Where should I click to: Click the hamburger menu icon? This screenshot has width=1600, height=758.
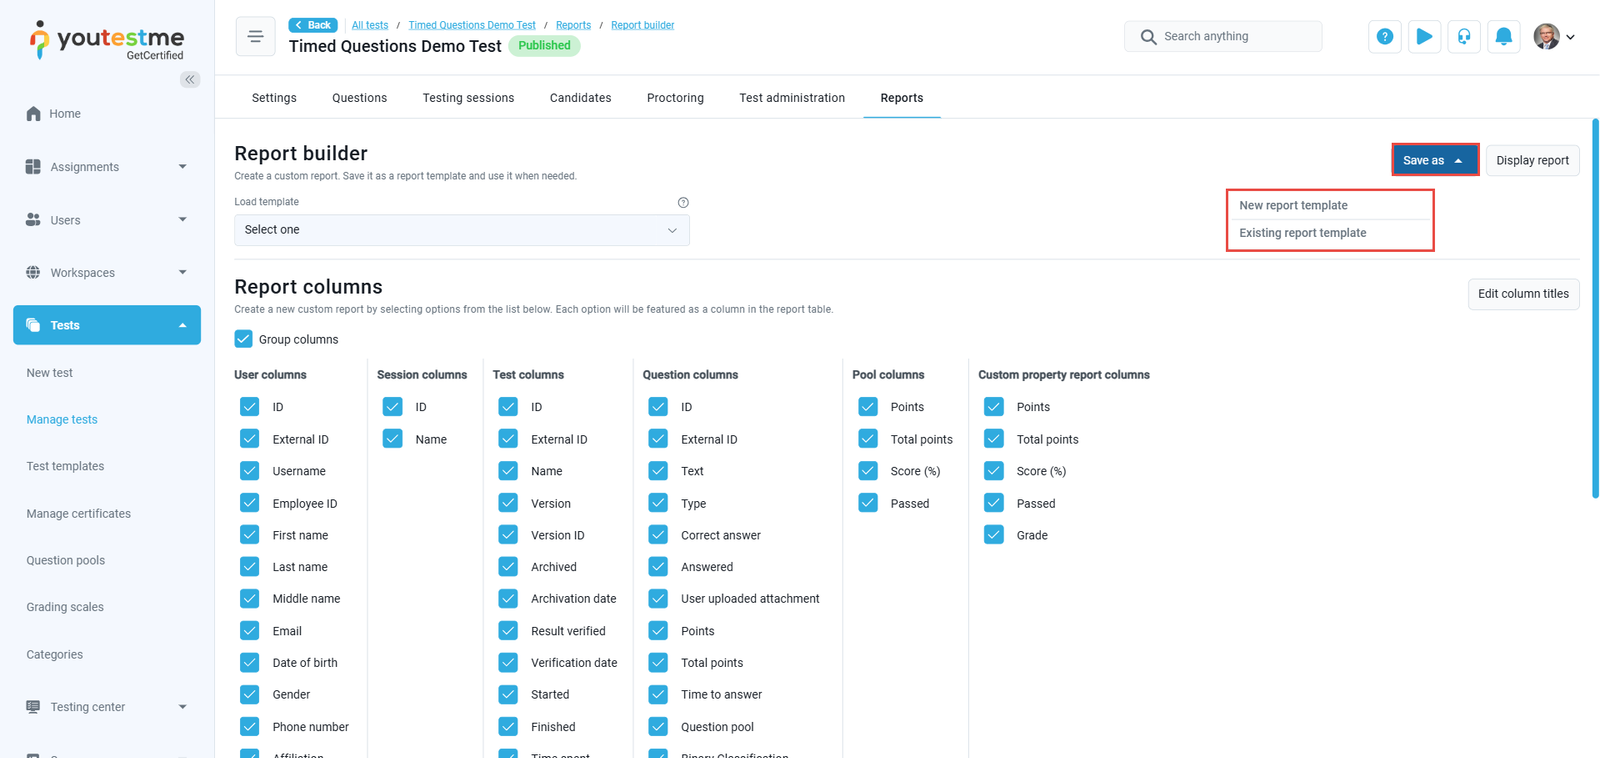255,37
